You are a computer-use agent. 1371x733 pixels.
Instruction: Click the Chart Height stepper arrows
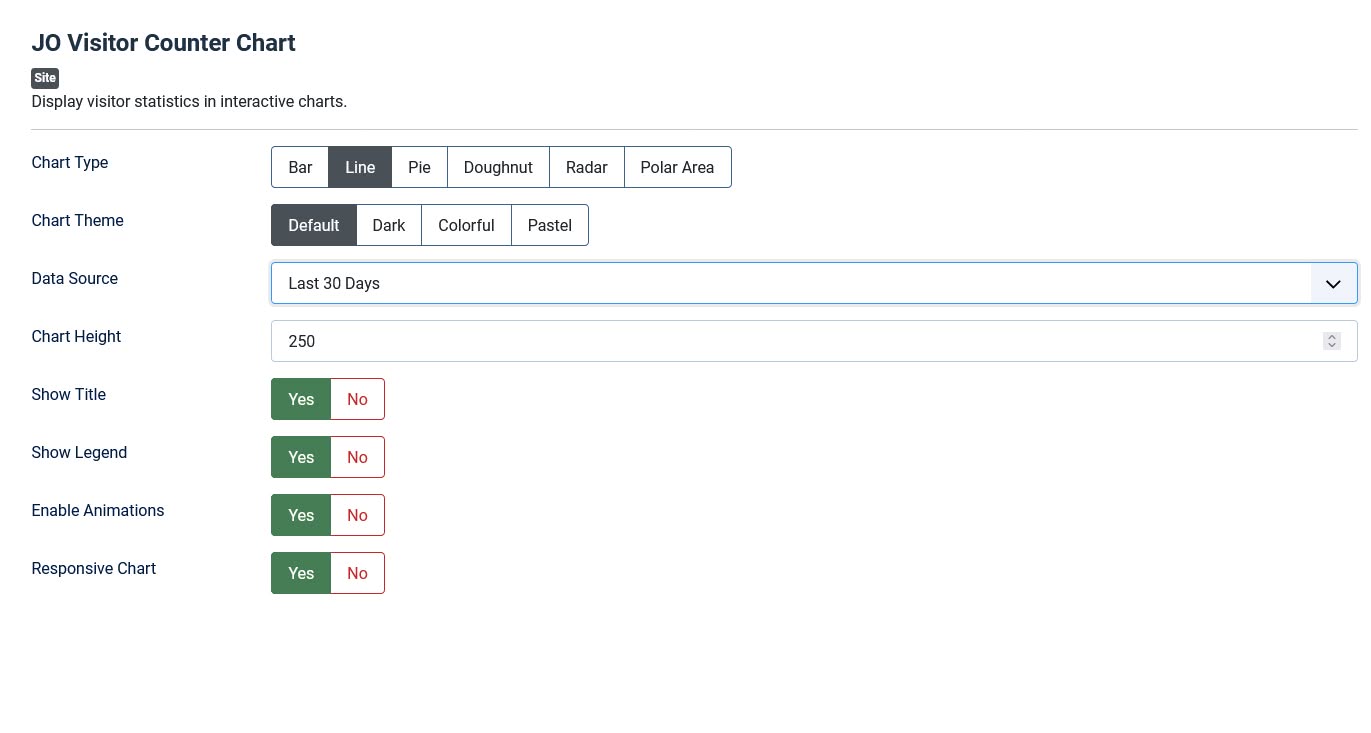1331,341
